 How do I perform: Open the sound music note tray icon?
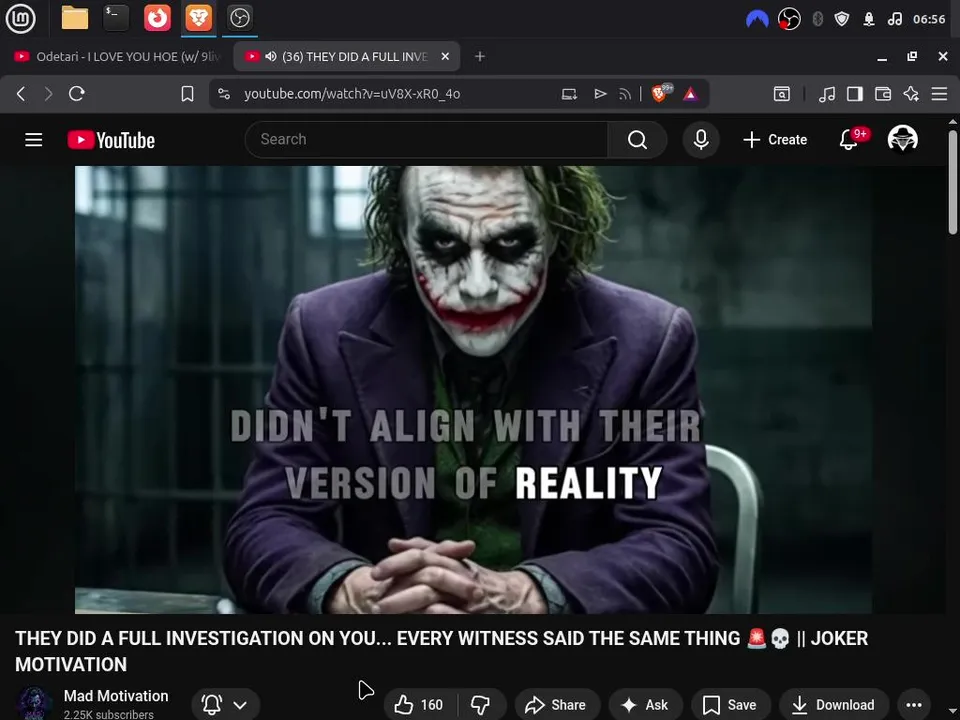click(894, 20)
